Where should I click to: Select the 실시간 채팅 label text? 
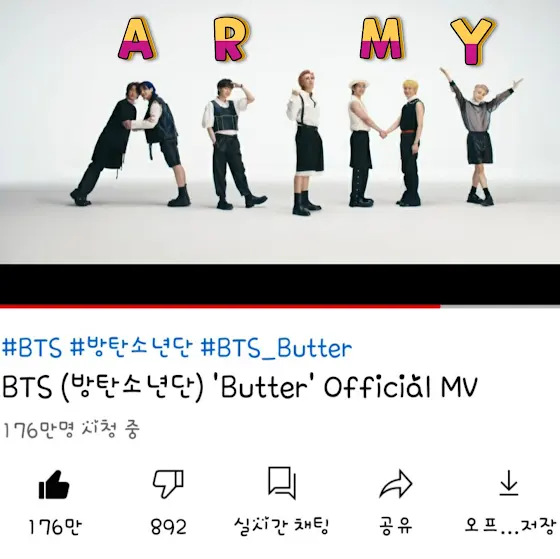(281, 527)
